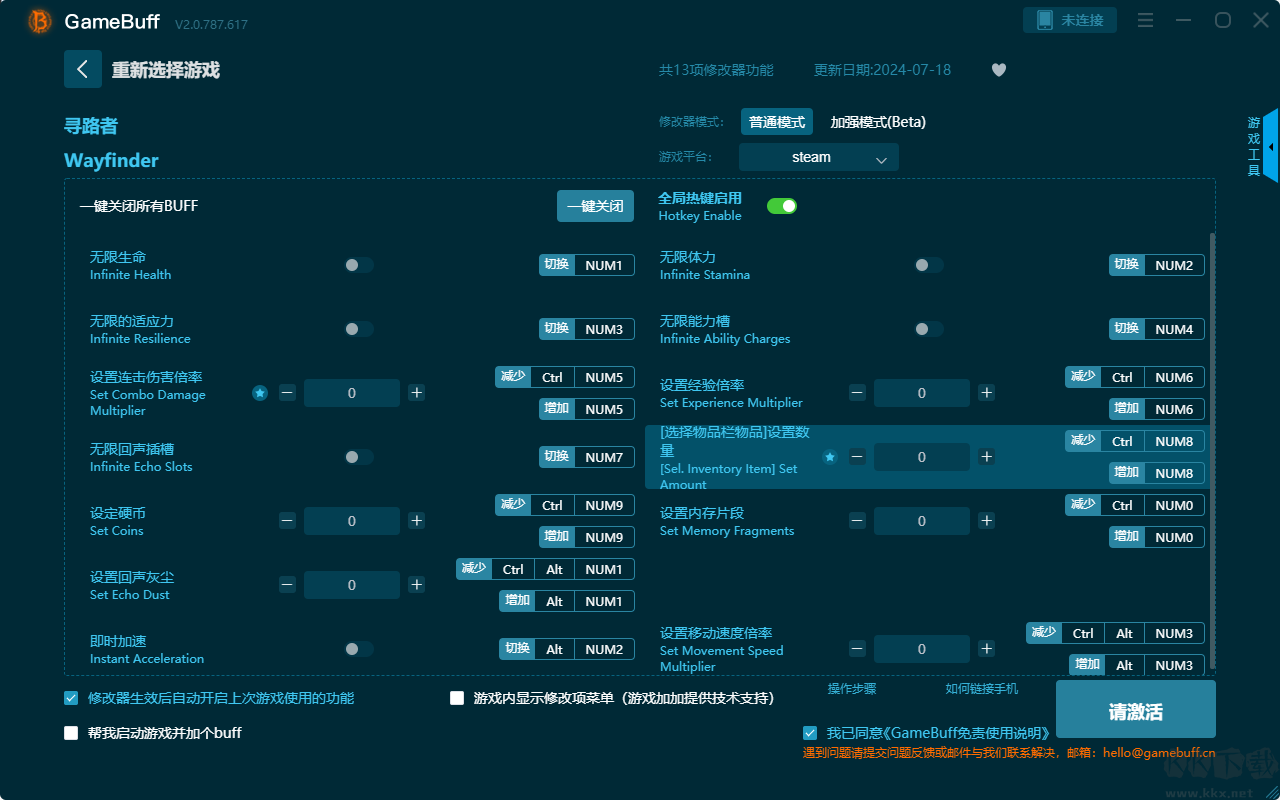Viewport: 1280px width, 800px height.
Task: Increase Set Coins value with plus
Action: (417, 521)
